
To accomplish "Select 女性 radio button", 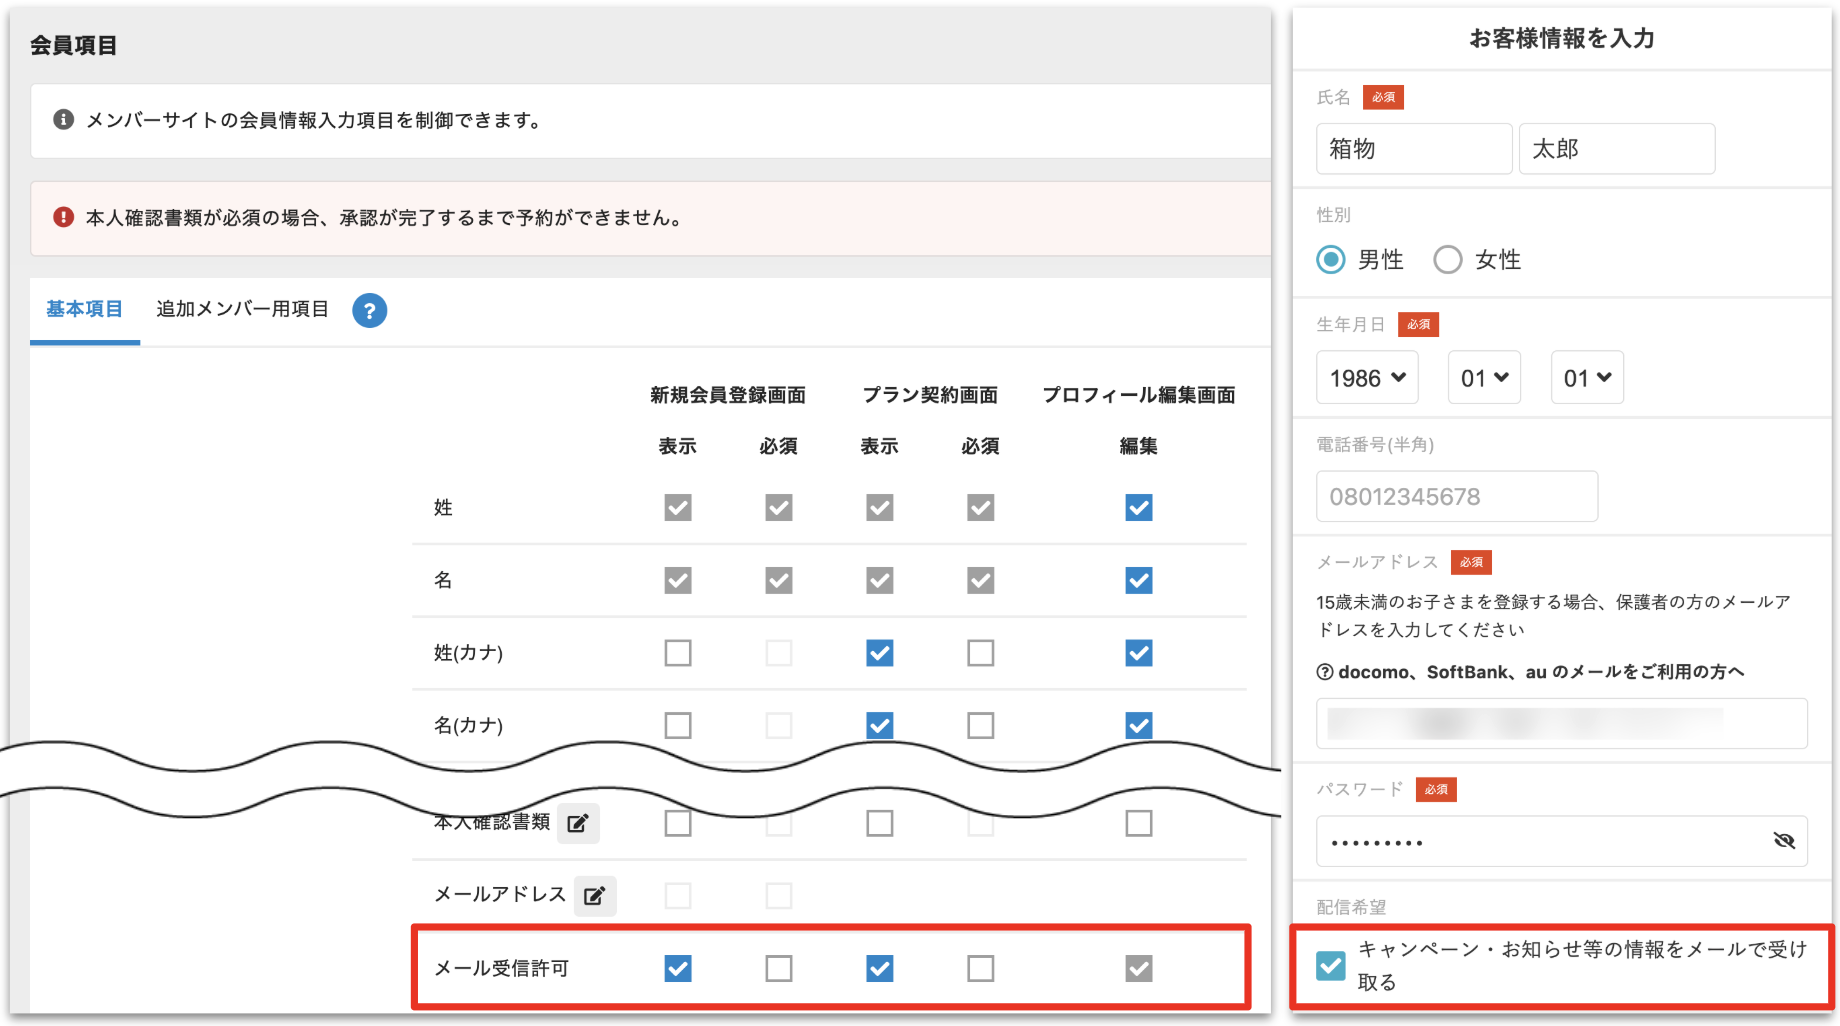I will (x=1447, y=260).
